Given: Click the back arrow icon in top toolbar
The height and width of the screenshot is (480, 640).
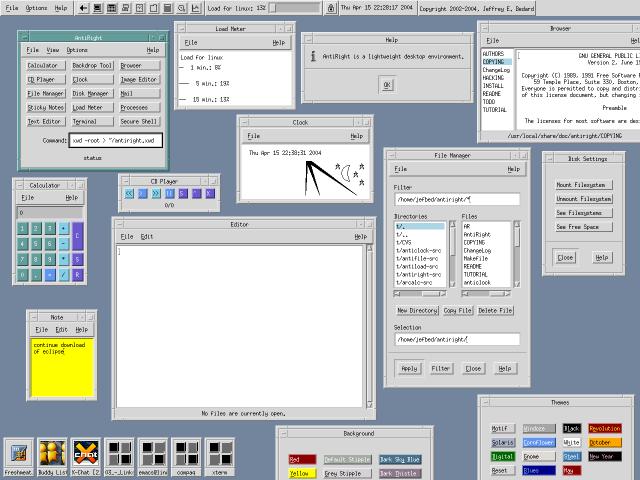Looking at the screenshot, I should [84, 8].
